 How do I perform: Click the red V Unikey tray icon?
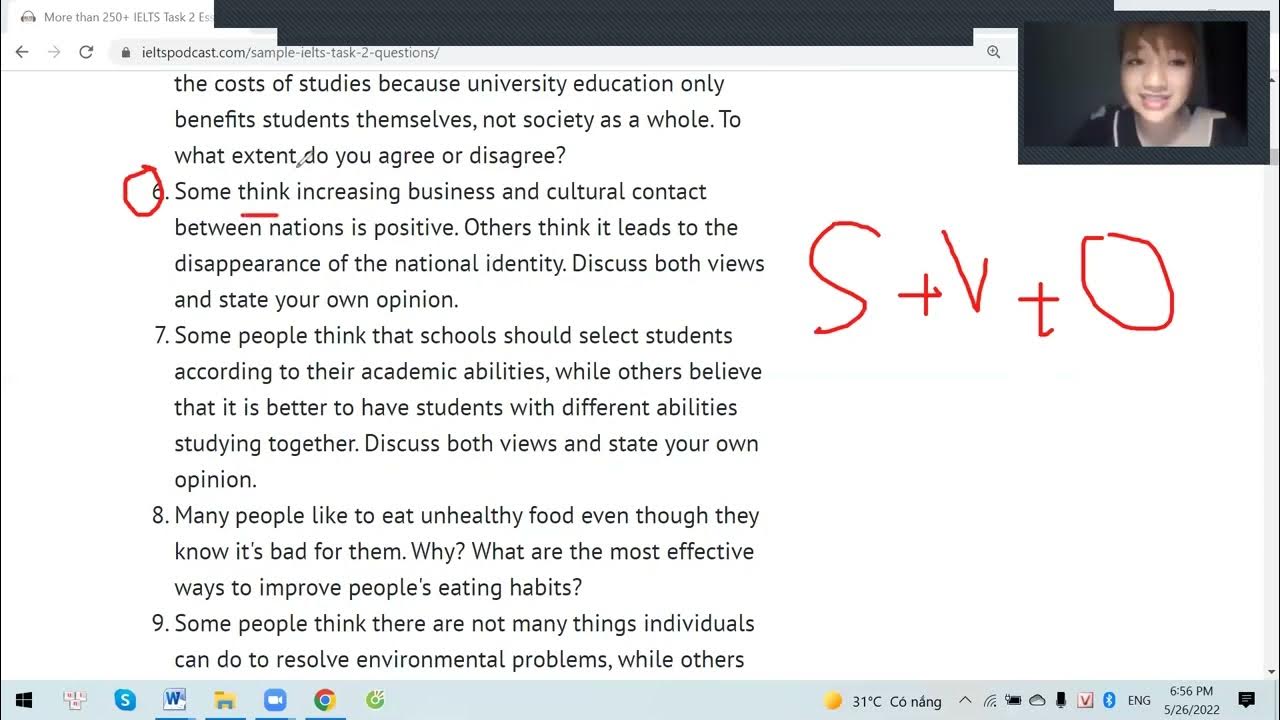1085,701
